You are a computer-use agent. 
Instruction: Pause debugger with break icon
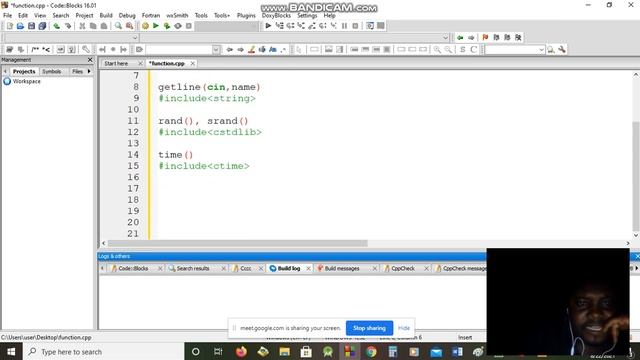(344, 26)
